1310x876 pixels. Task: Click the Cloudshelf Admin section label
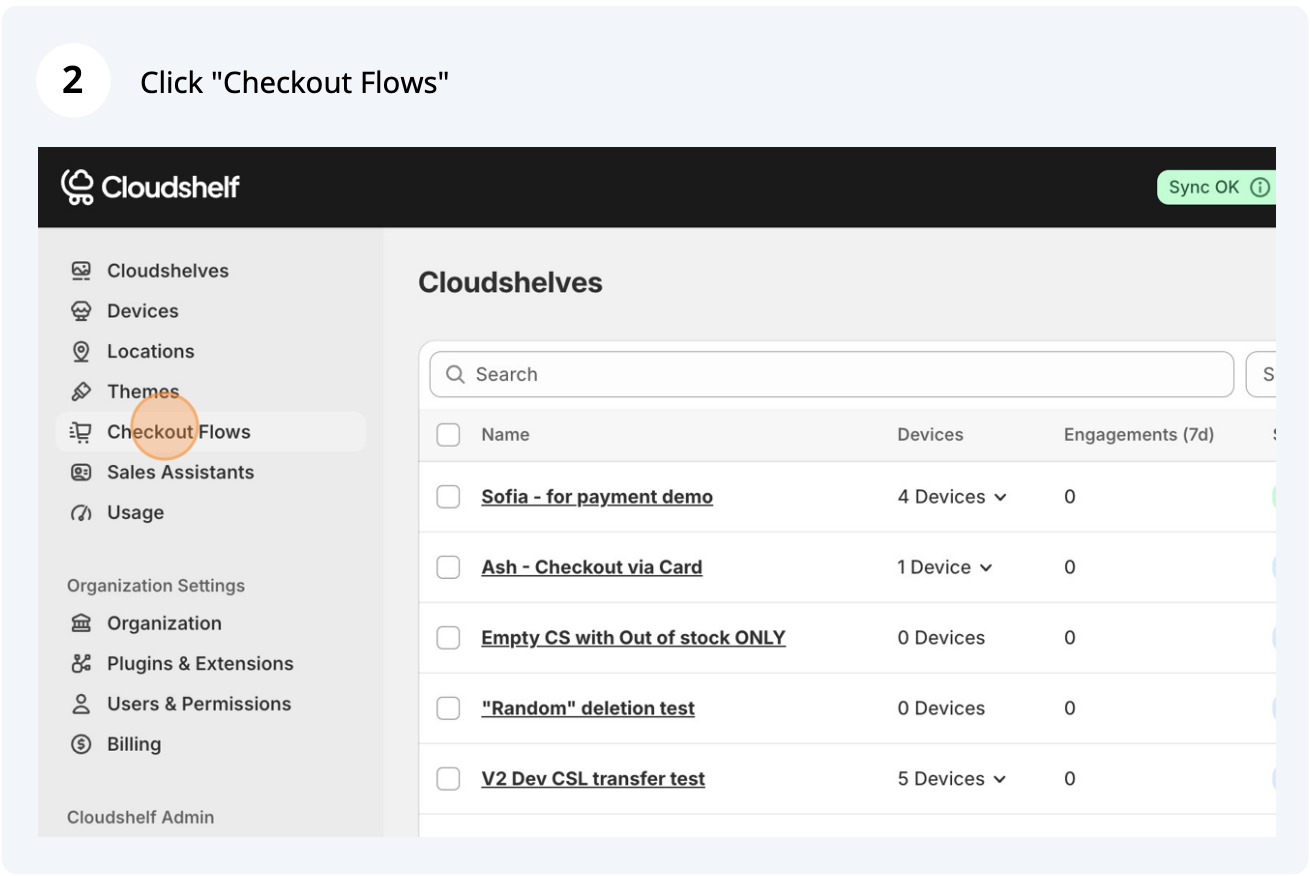point(141,817)
